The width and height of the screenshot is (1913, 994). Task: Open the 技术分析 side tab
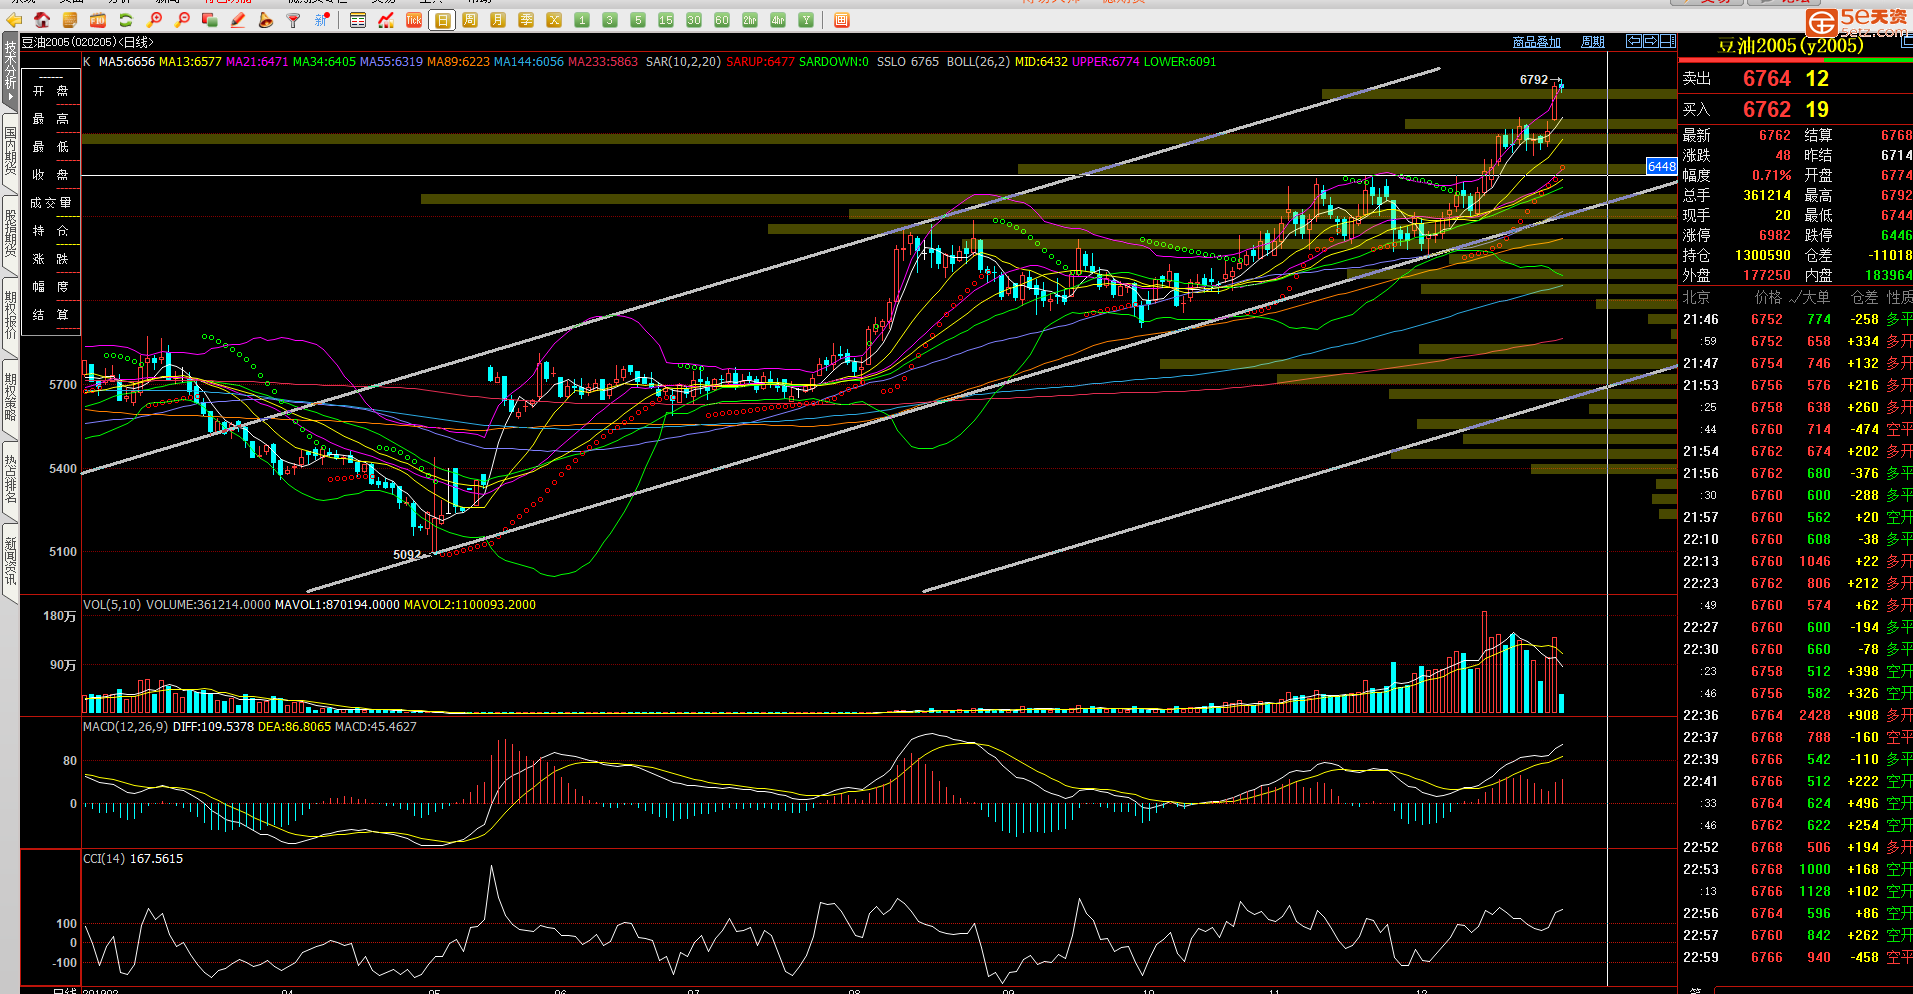pos(10,70)
